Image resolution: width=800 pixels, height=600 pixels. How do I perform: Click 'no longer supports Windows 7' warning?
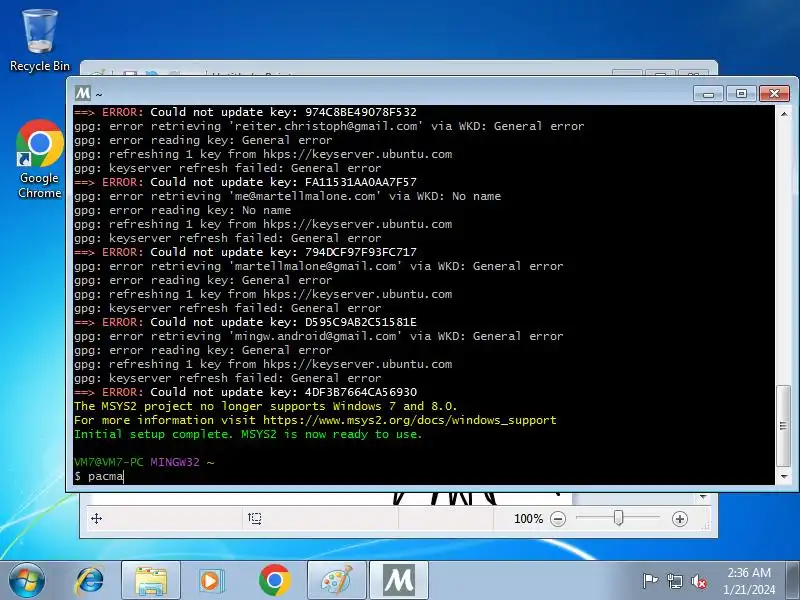point(265,406)
